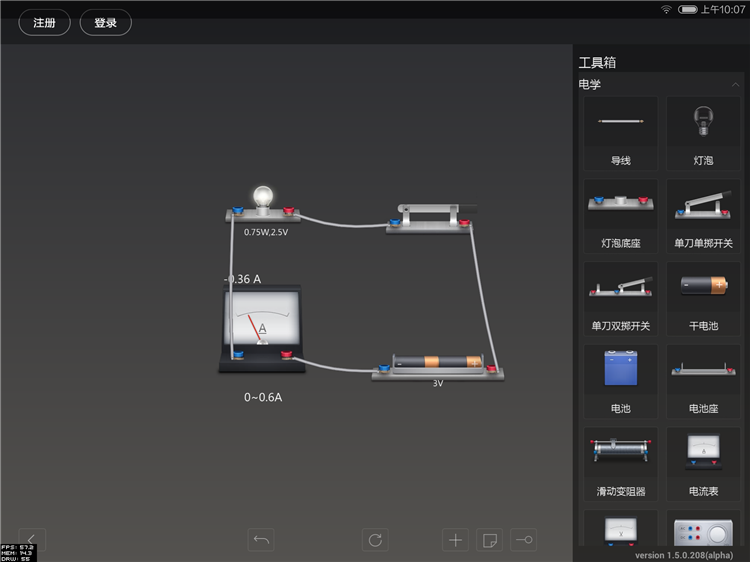Image resolution: width=750 pixels, height=562 pixels.
Task: Click battery holder blue terminal
Action: point(384,368)
